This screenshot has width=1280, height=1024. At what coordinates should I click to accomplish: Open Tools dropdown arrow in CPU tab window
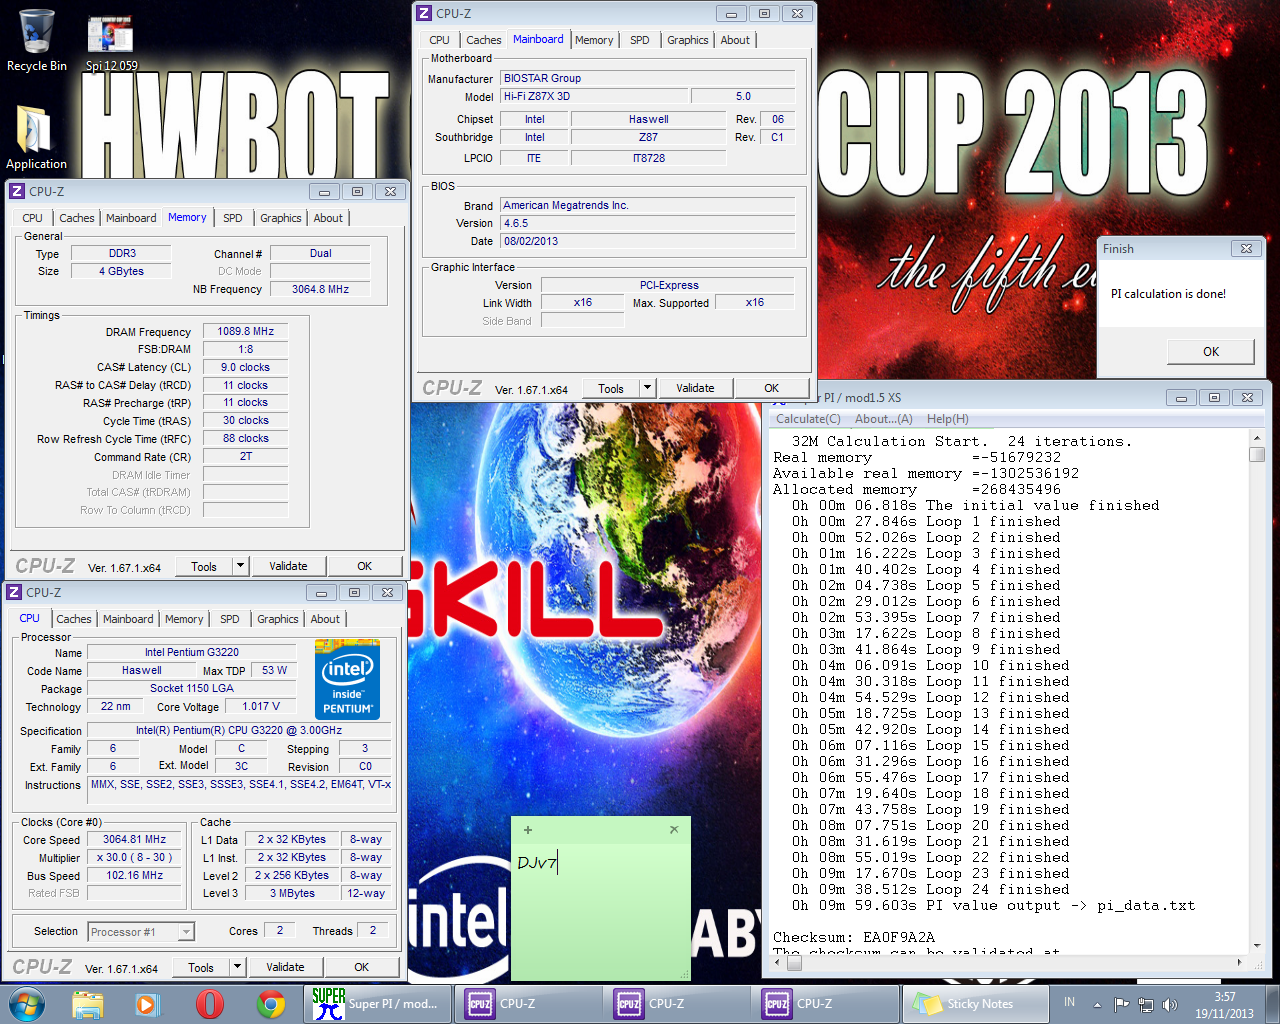tap(237, 967)
